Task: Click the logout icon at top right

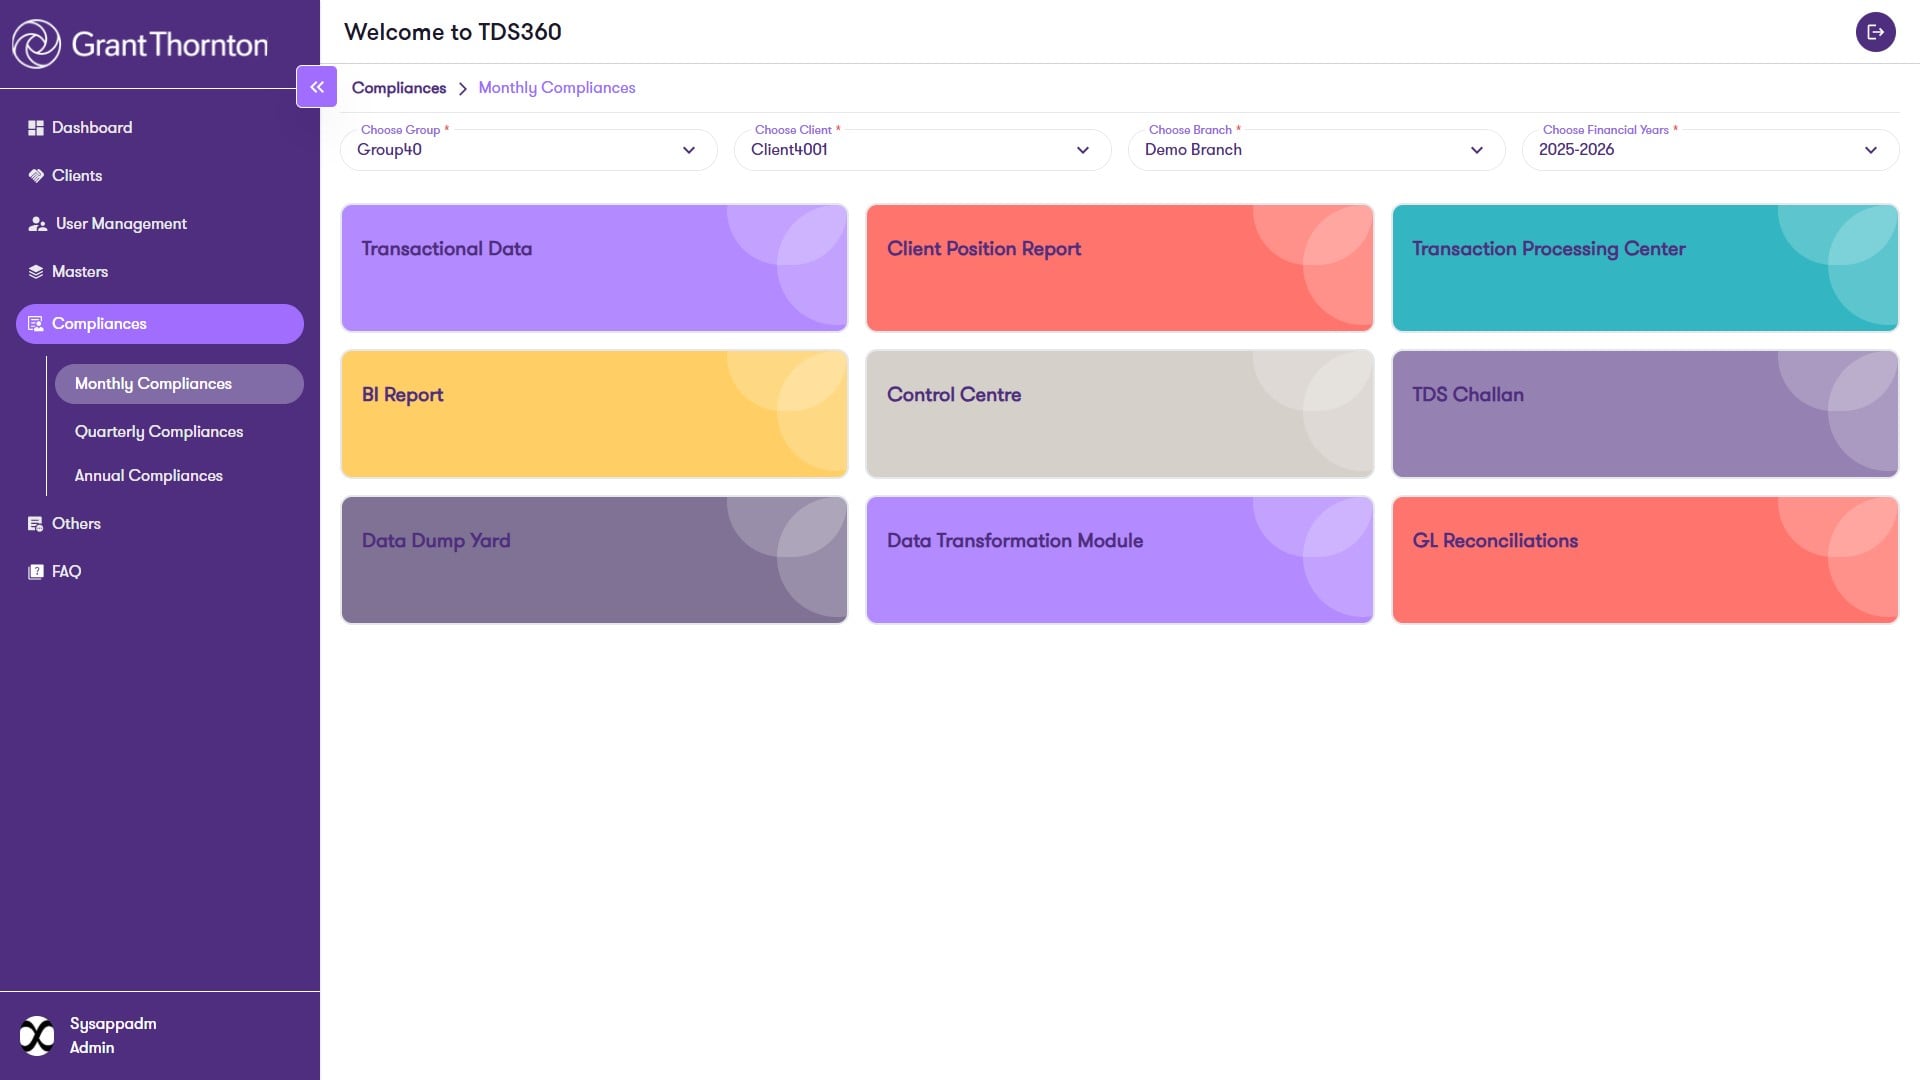Action: pos(1875,32)
